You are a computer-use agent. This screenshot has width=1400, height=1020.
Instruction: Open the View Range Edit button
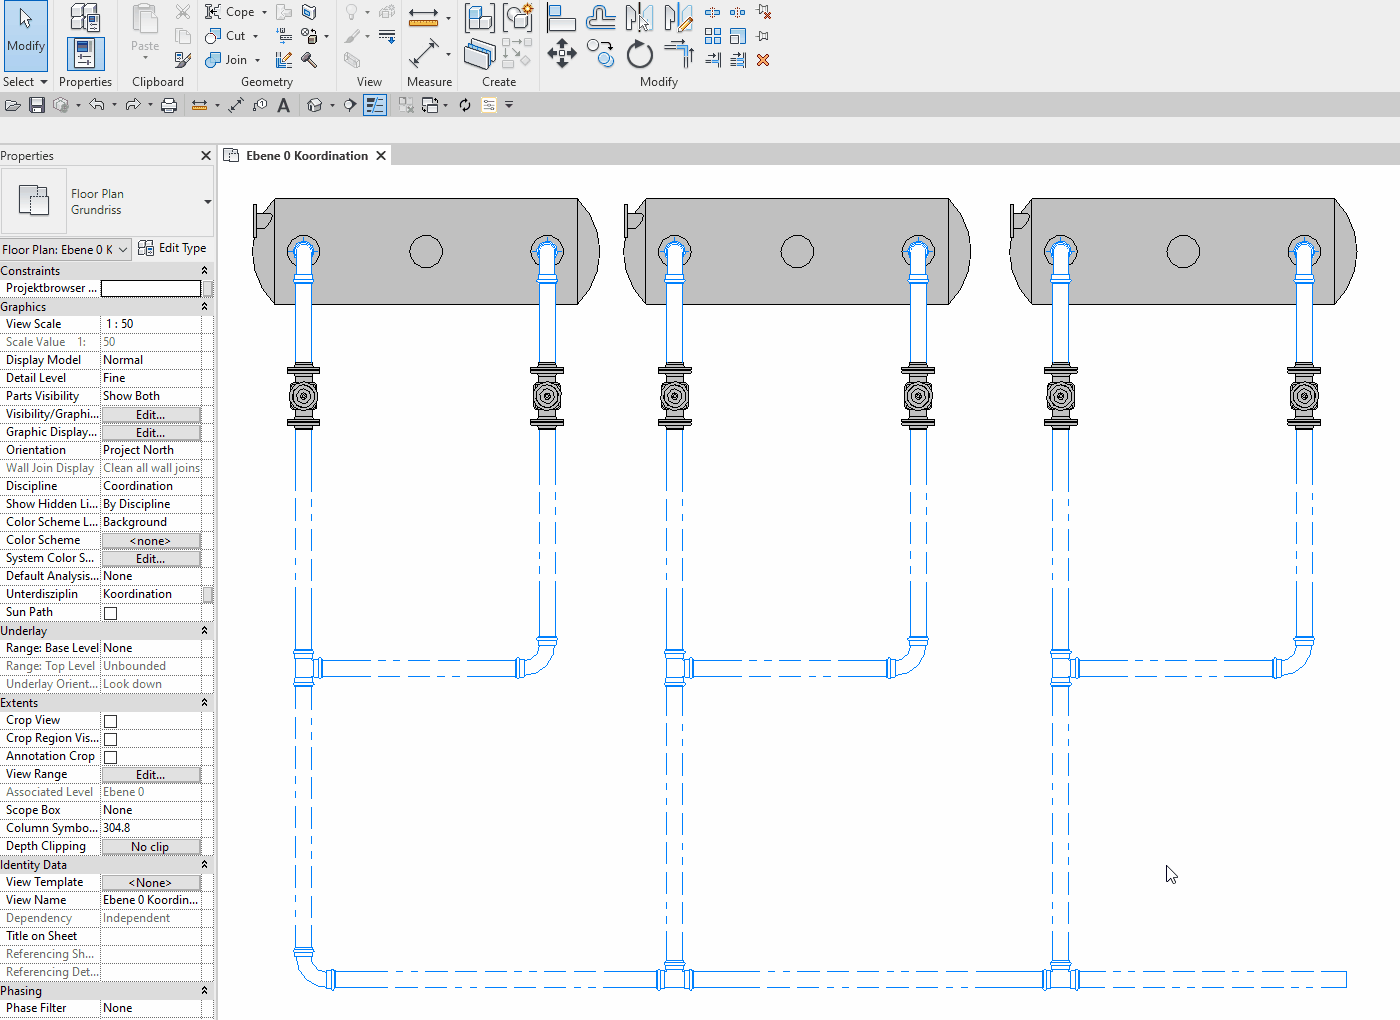click(x=151, y=775)
